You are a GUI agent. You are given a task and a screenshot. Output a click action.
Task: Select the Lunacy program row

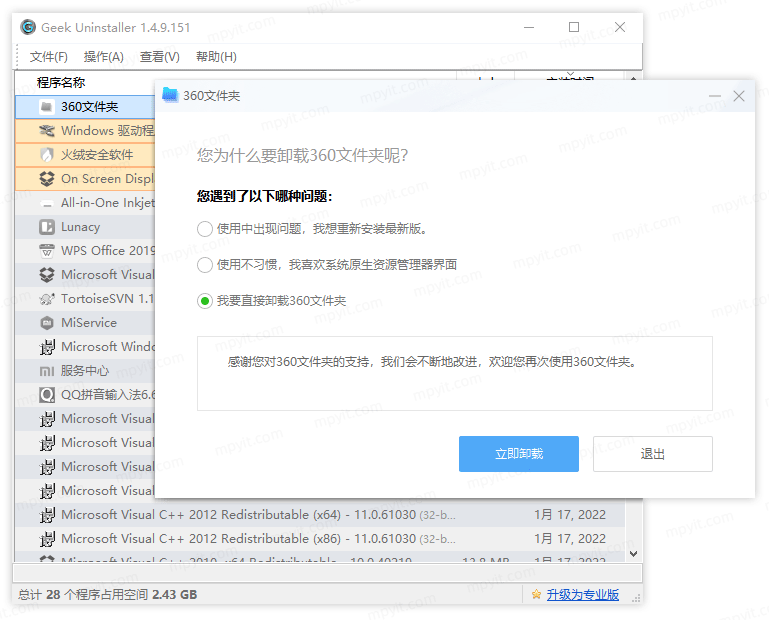coord(85,227)
